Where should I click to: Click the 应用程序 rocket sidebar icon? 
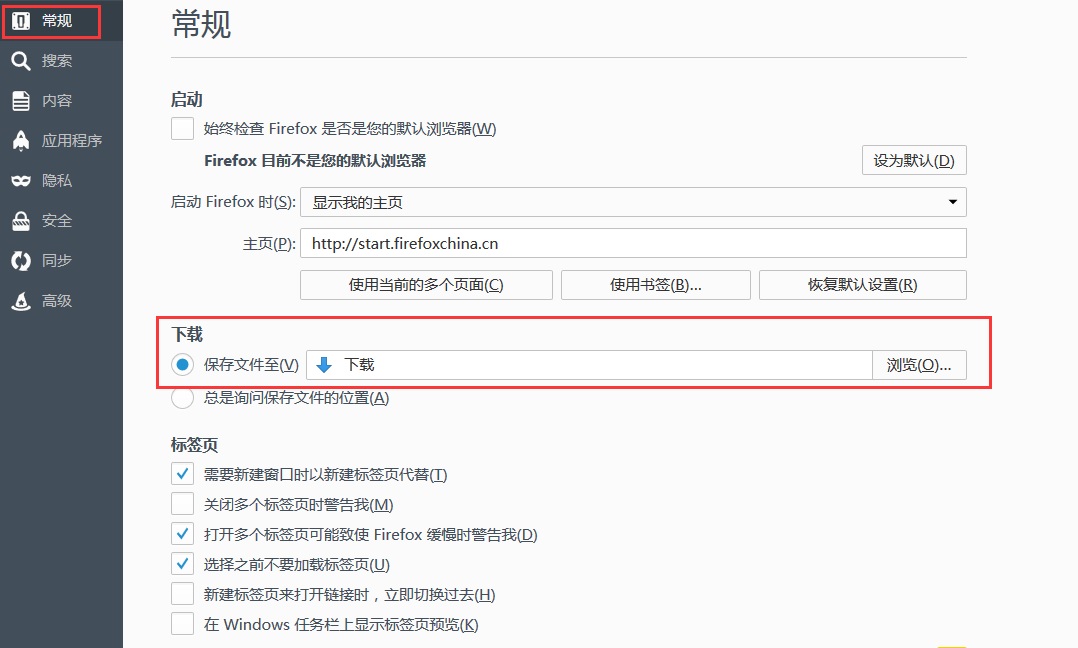[21, 140]
